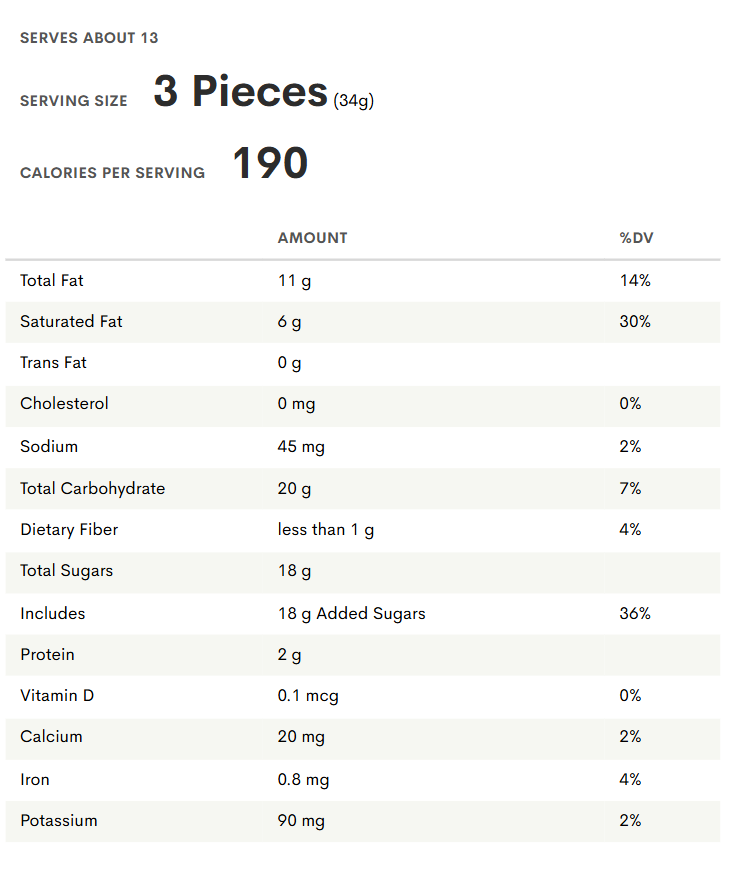Click the Calcium "20 mg" amount
This screenshot has height=869, width=730.
(301, 737)
